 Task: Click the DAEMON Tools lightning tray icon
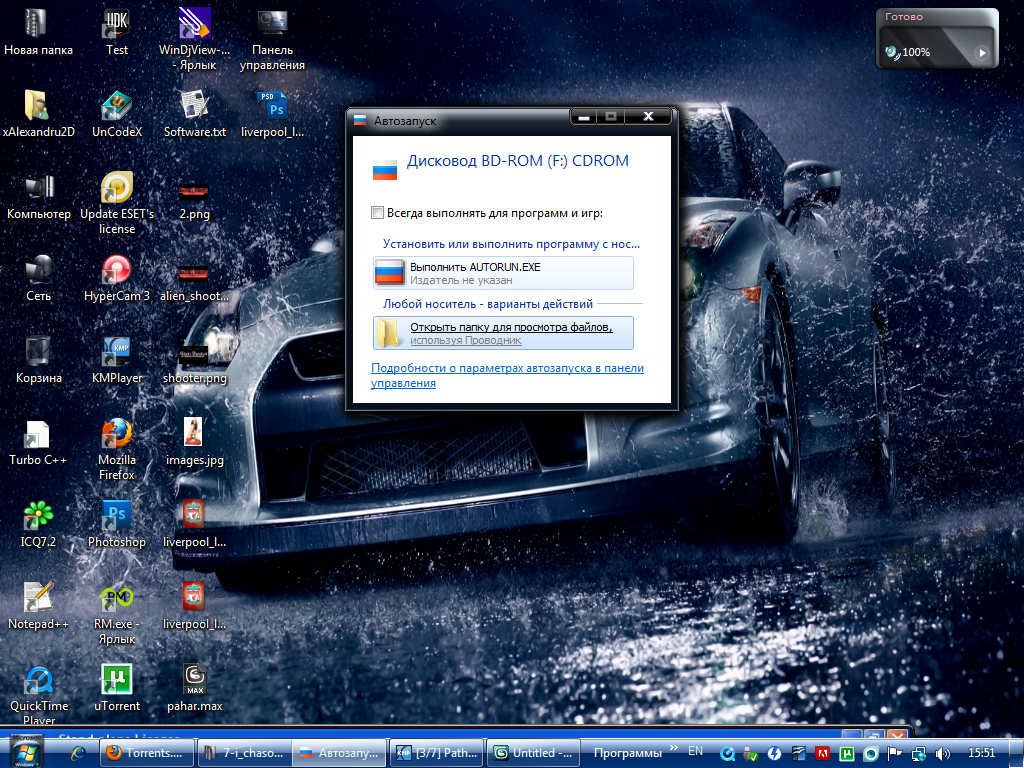(x=775, y=754)
